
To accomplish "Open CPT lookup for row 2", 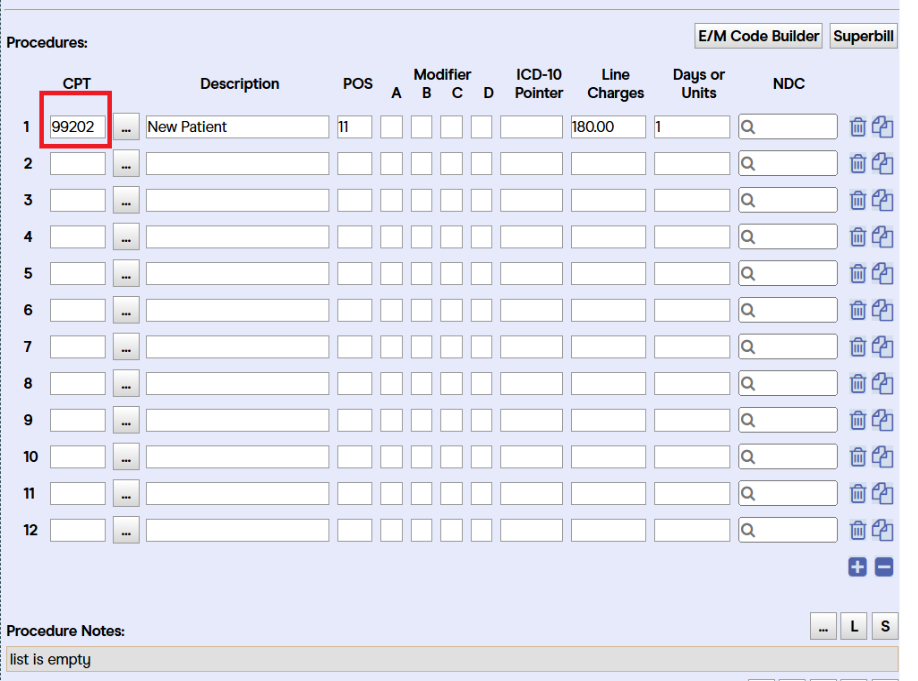I will (126, 164).
